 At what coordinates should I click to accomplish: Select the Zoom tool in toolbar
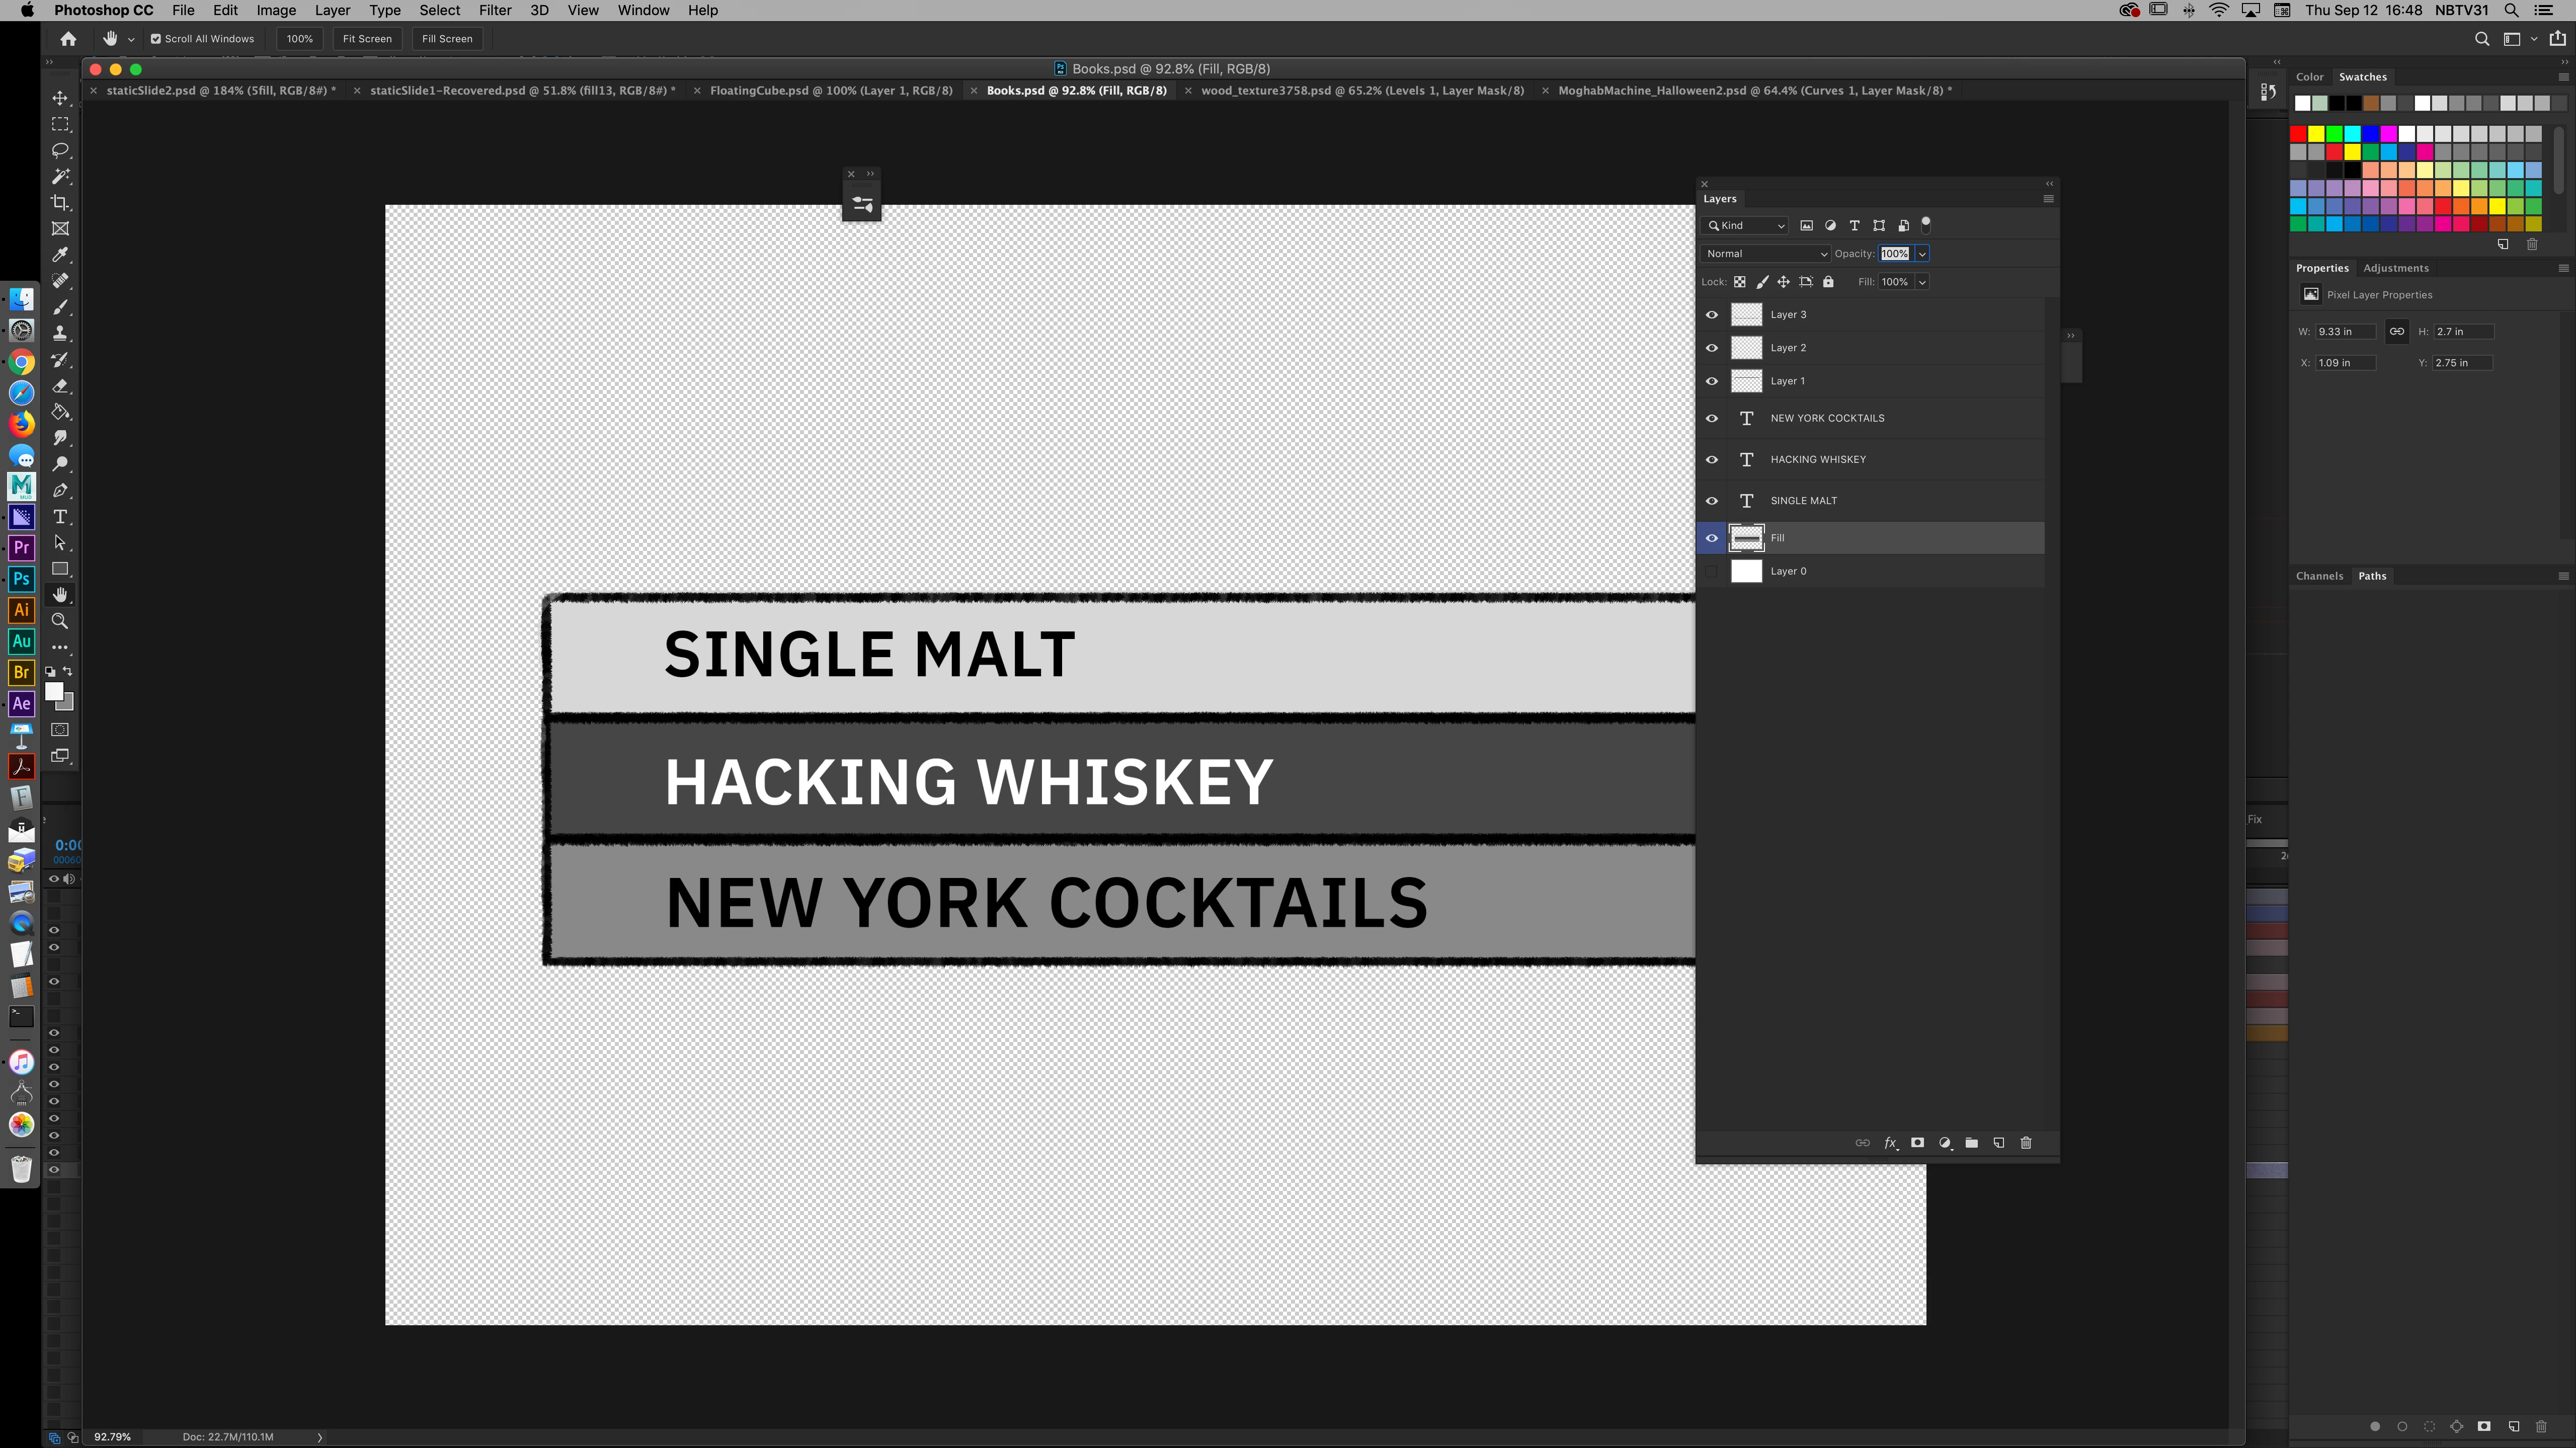[x=60, y=621]
